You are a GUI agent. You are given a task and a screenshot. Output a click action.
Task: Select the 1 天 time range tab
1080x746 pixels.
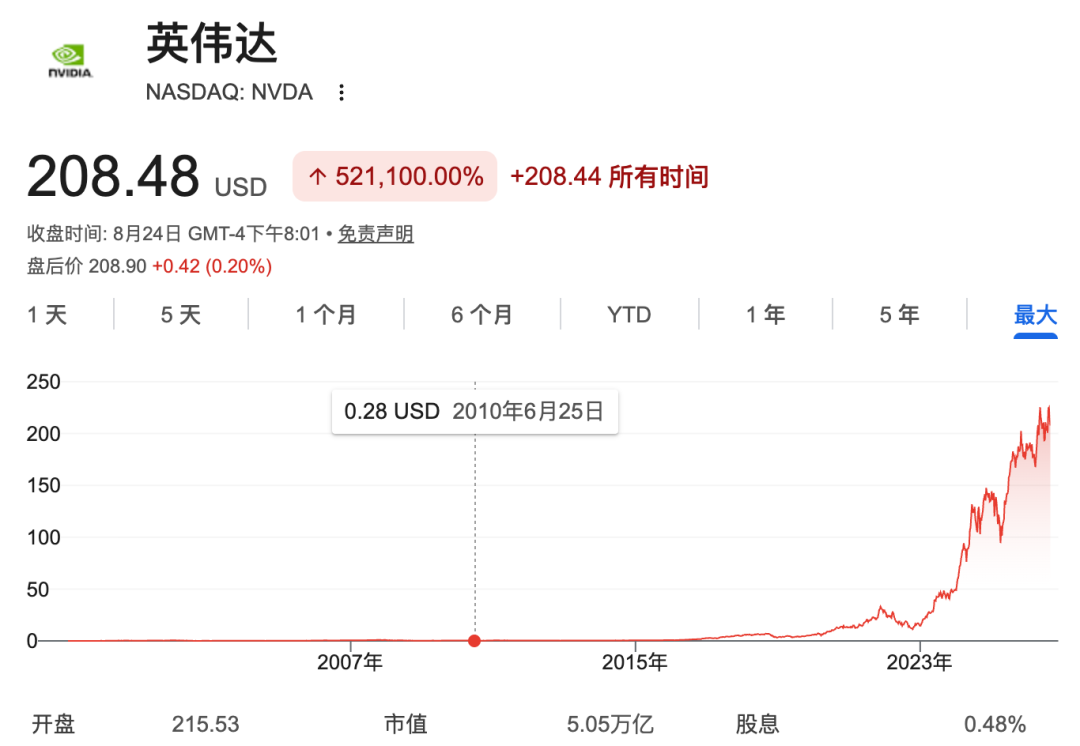[47, 315]
